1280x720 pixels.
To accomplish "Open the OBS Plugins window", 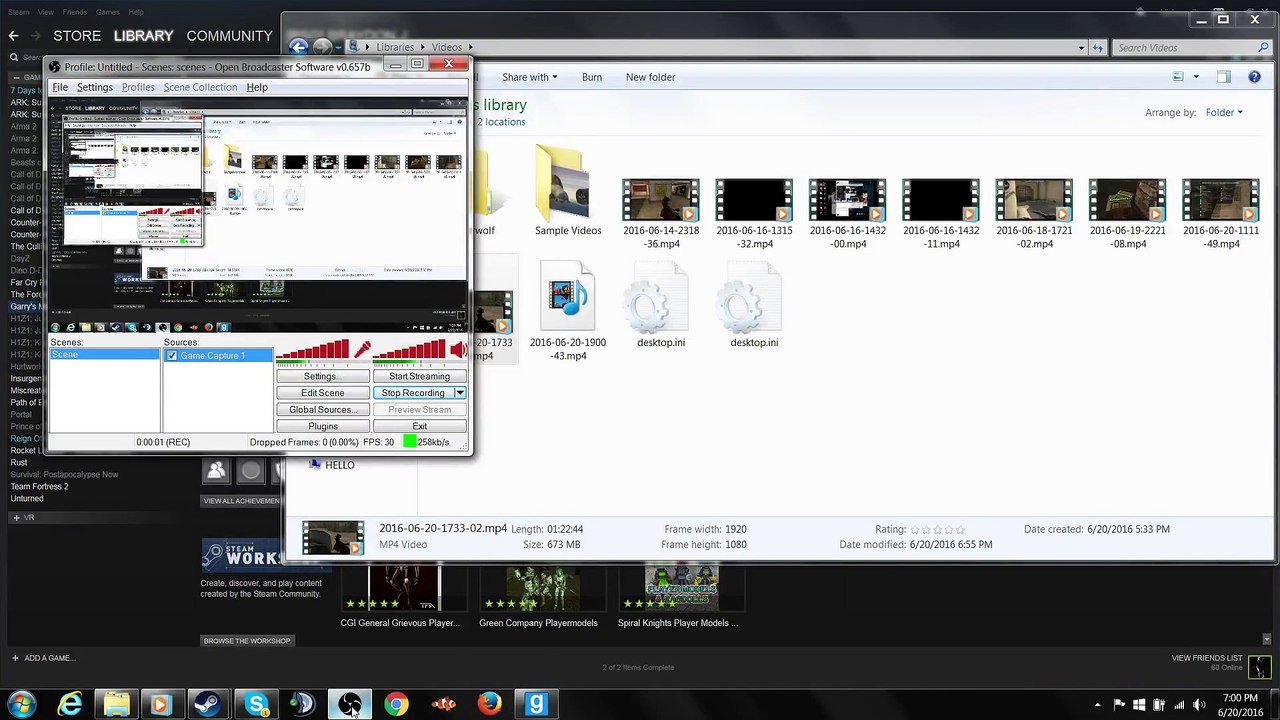I will click(x=322, y=426).
